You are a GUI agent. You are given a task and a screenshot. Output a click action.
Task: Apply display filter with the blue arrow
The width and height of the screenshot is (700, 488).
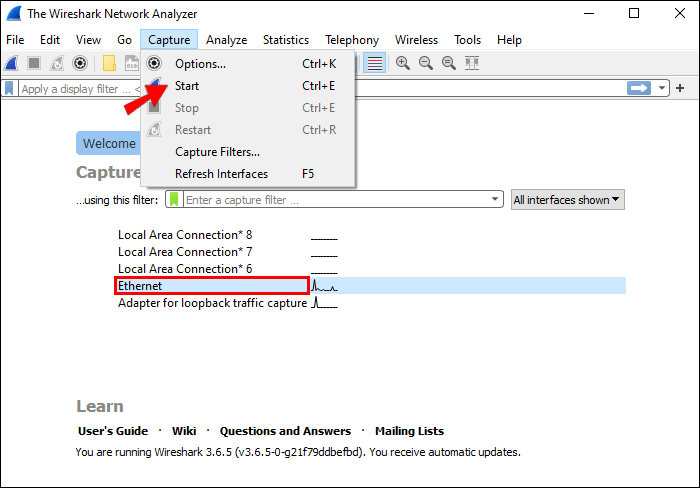point(639,88)
